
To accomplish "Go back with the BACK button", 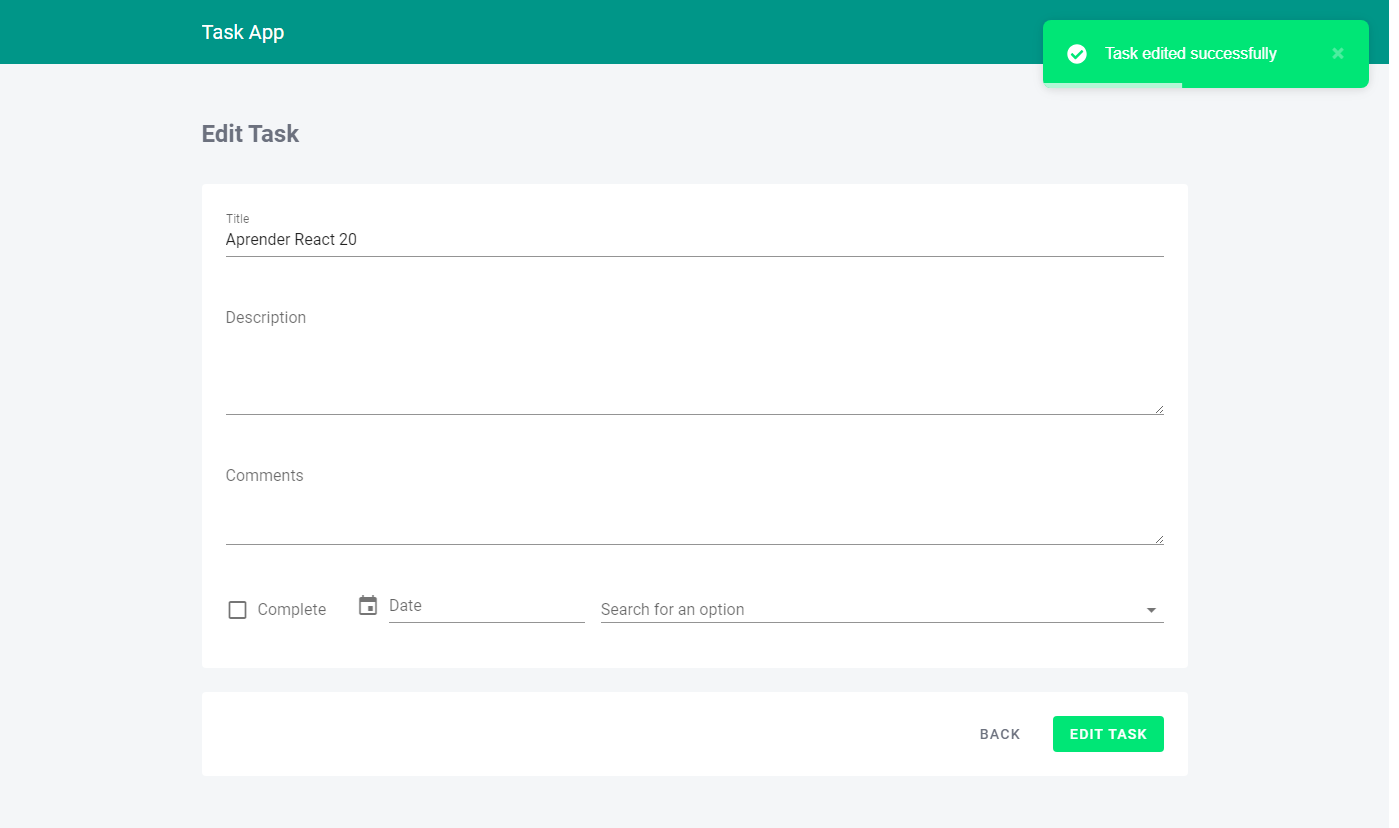I will click(1000, 734).
